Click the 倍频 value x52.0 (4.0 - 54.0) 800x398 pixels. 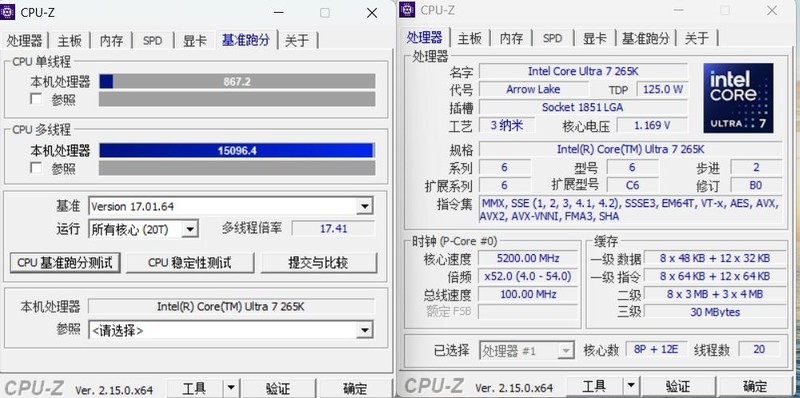pos(528,277)
